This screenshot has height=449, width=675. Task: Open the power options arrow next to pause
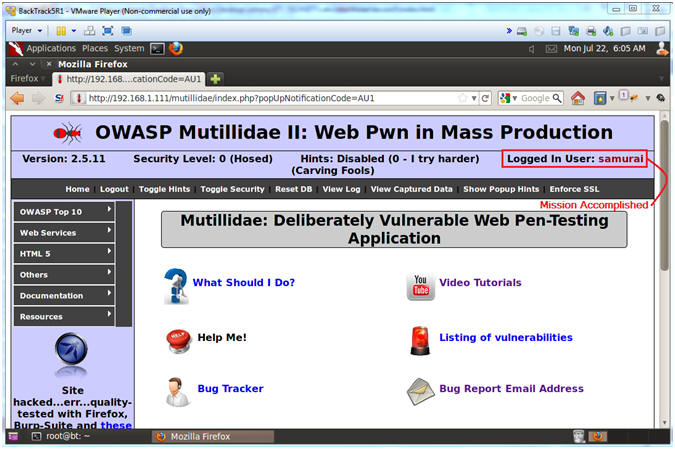pos(74,31)
